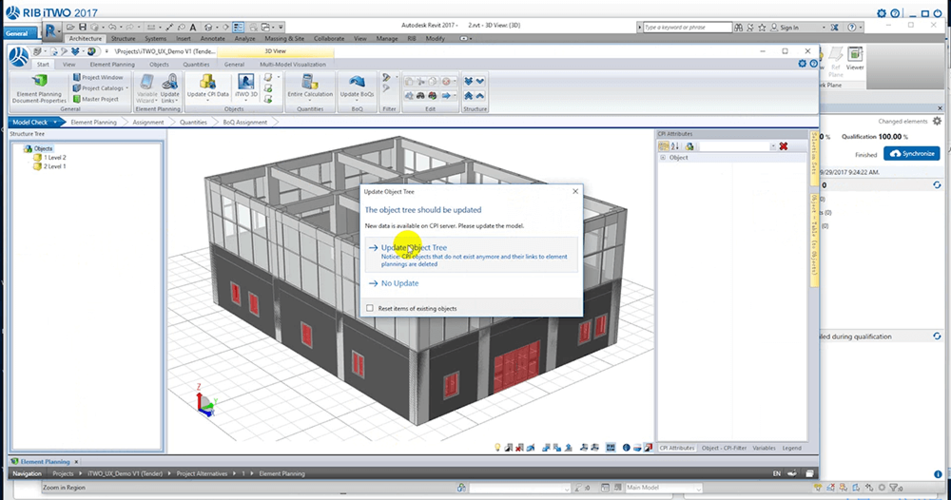Click the A-Z sort icon in CPI Attributes

coord(675,146)
